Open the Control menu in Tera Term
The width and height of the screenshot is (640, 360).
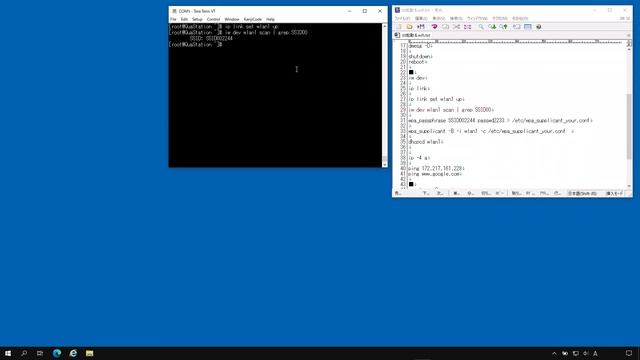coord(213,19)
